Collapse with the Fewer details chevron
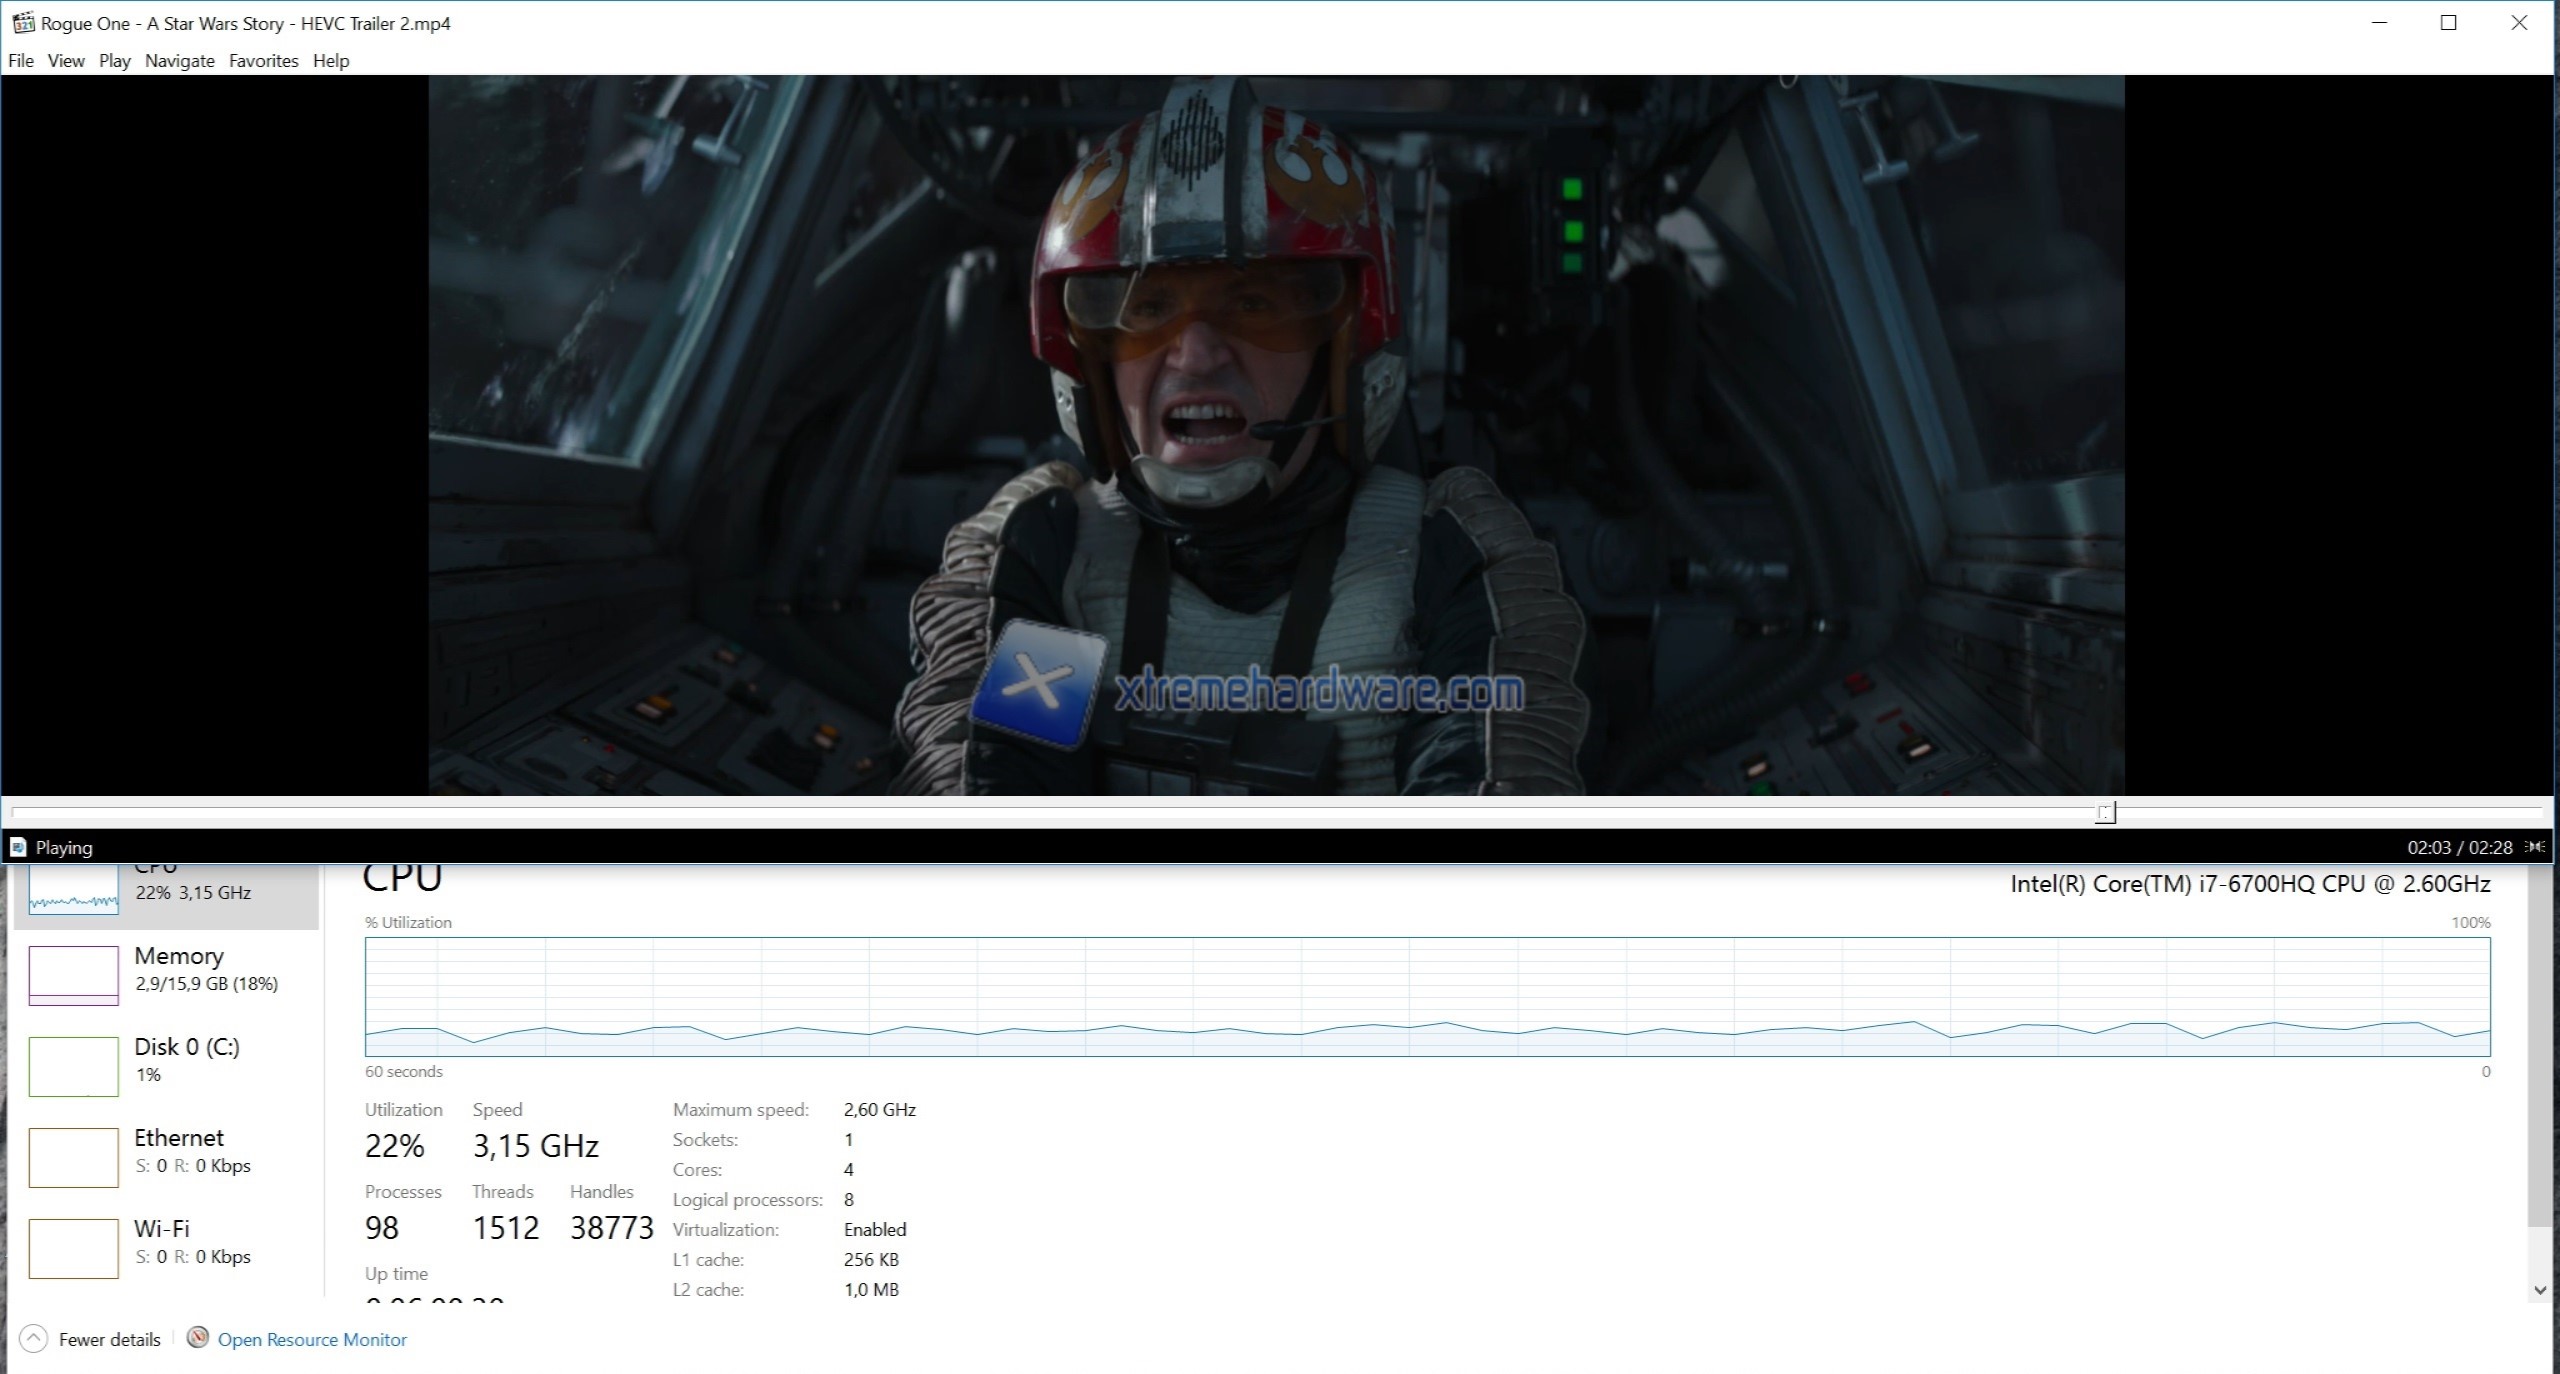 33,1339
